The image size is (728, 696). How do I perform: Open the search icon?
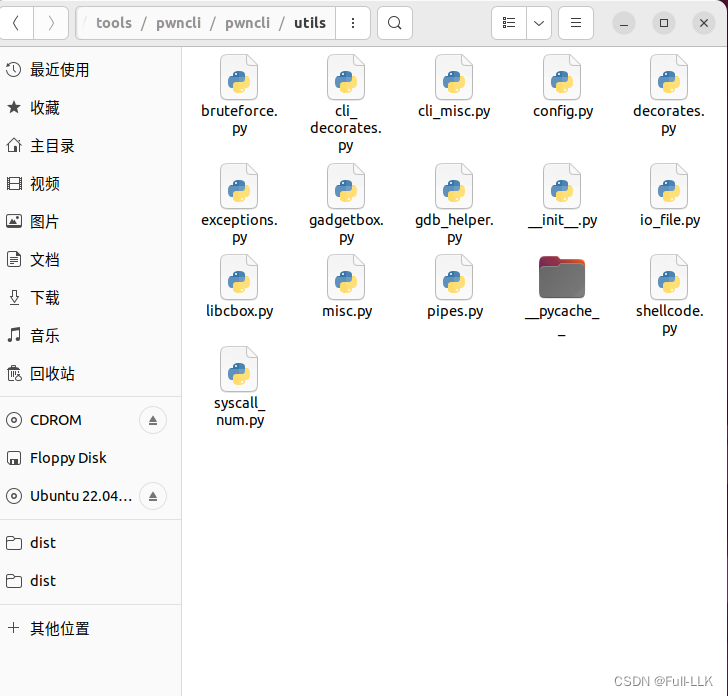tap(395, 23)
